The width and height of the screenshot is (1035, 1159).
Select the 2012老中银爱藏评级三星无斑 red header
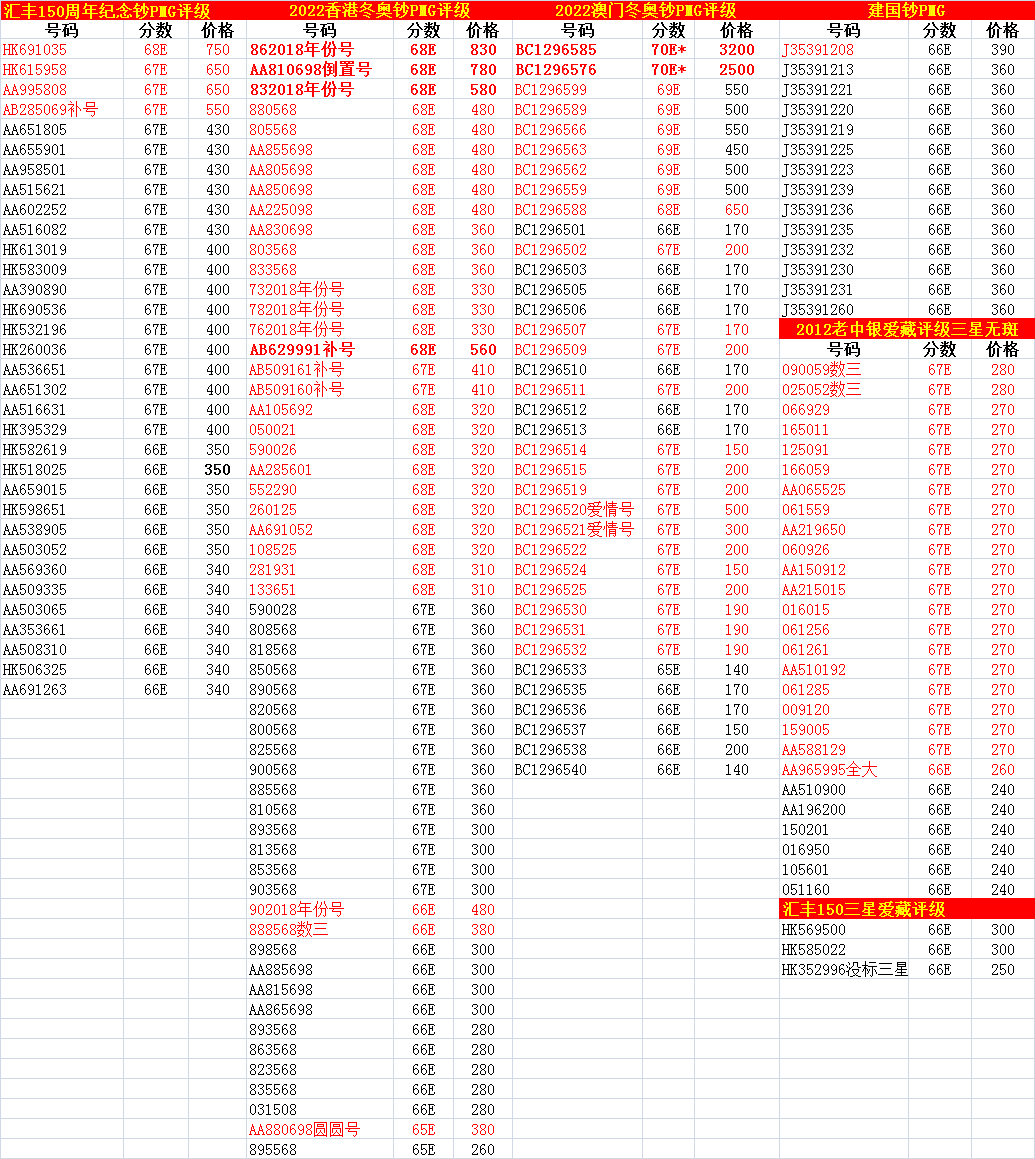click(906, 330)
